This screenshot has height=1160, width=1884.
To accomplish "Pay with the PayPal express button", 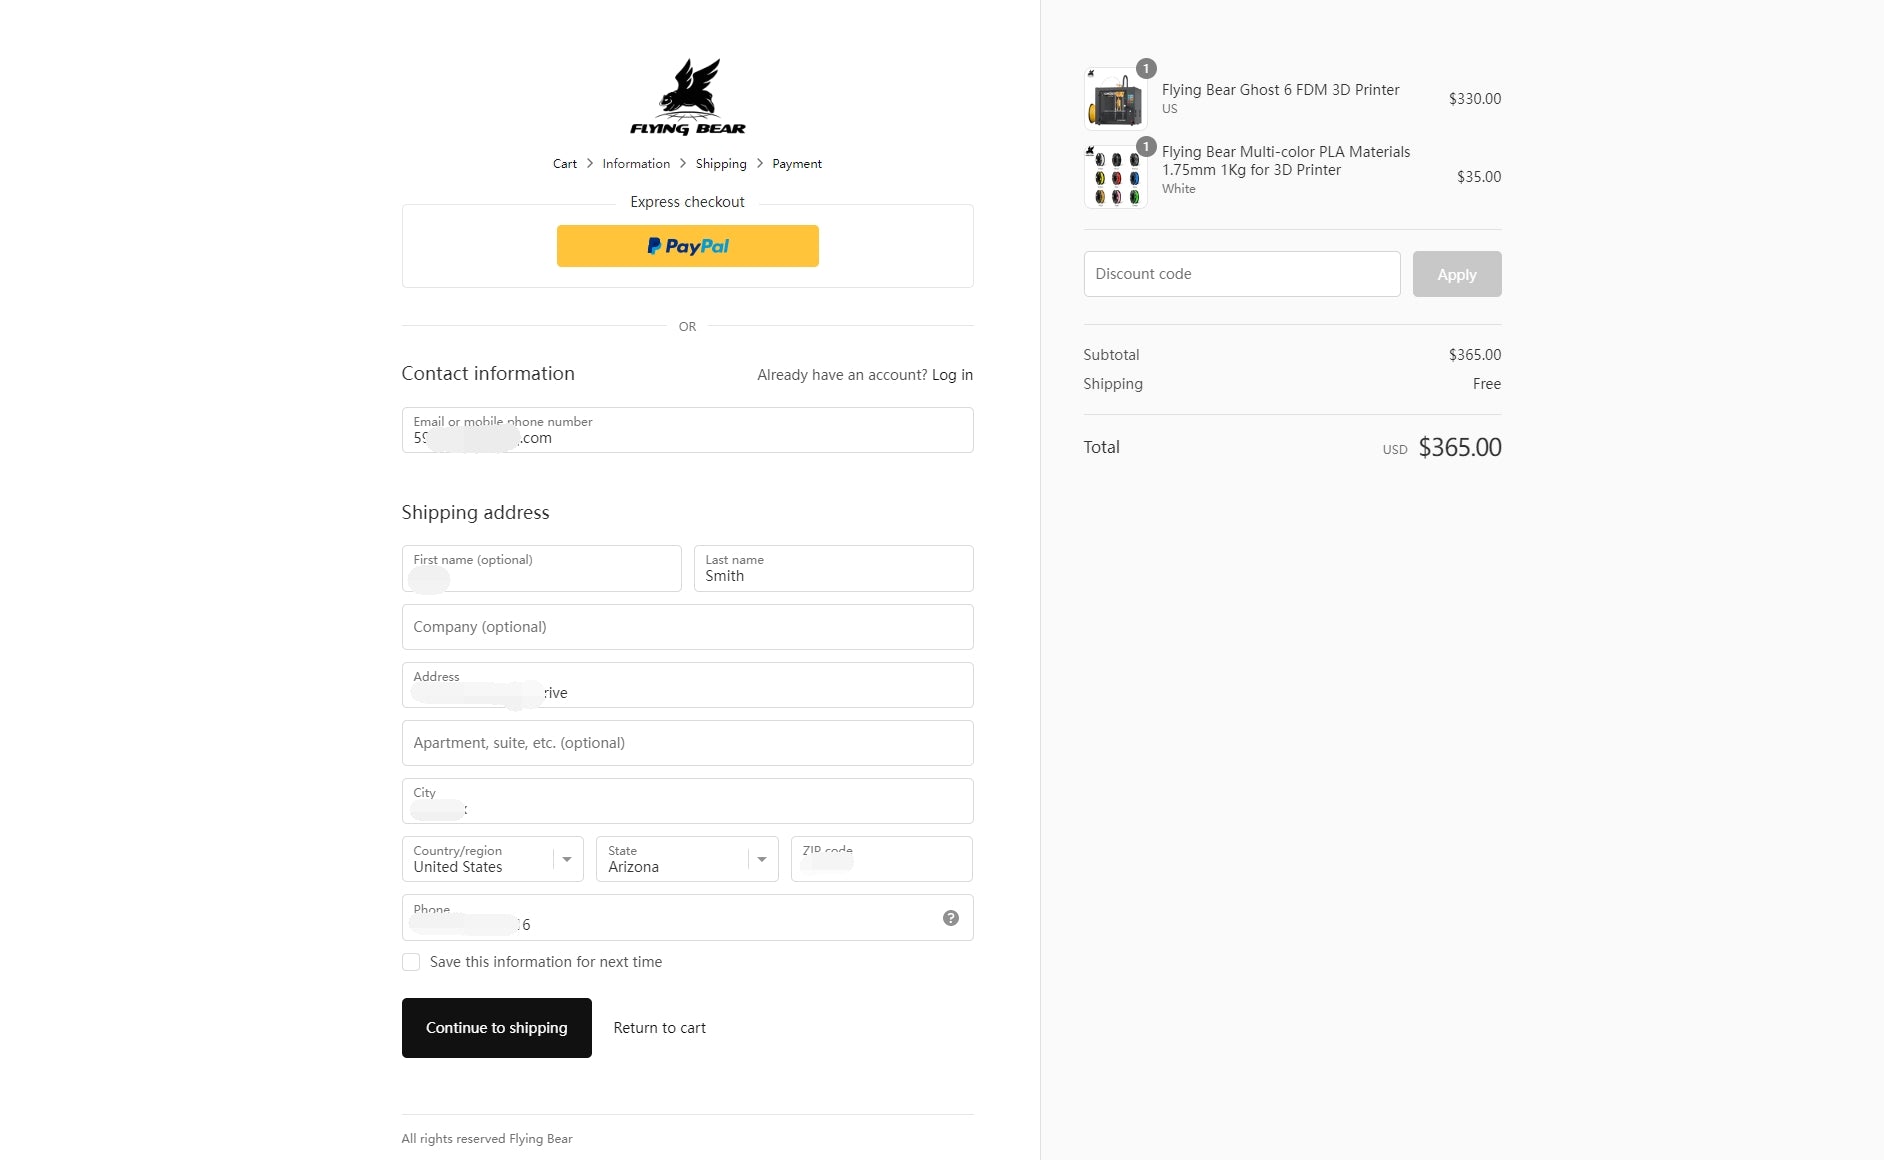I will [x=688, y=246].
